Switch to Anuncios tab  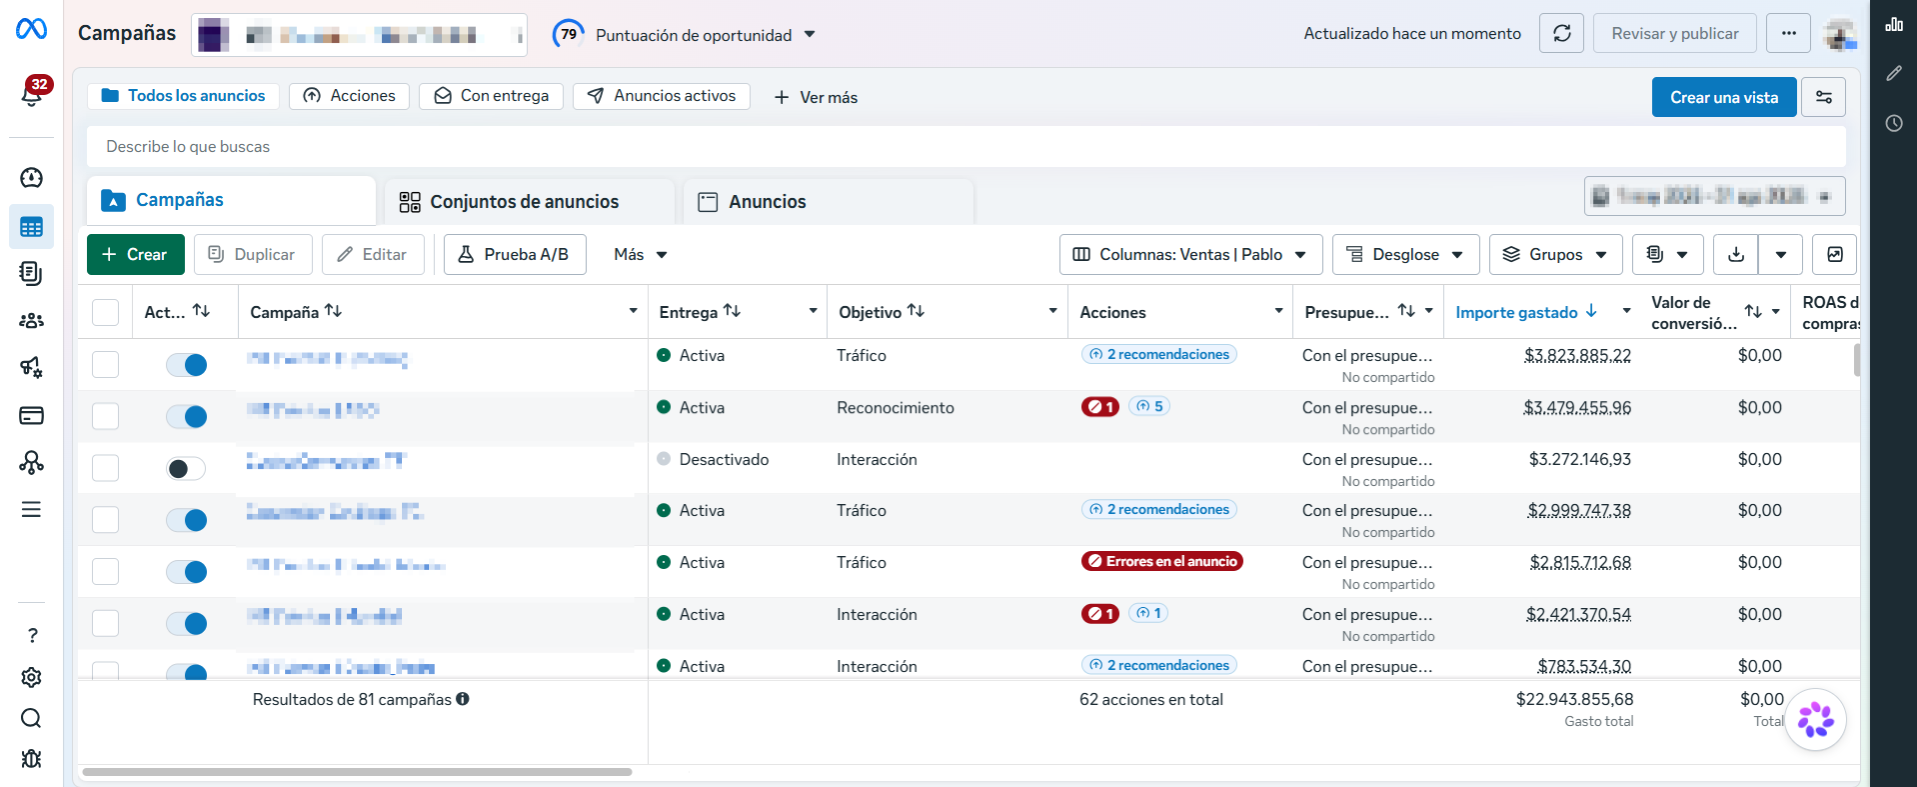[x=828, y=201]
